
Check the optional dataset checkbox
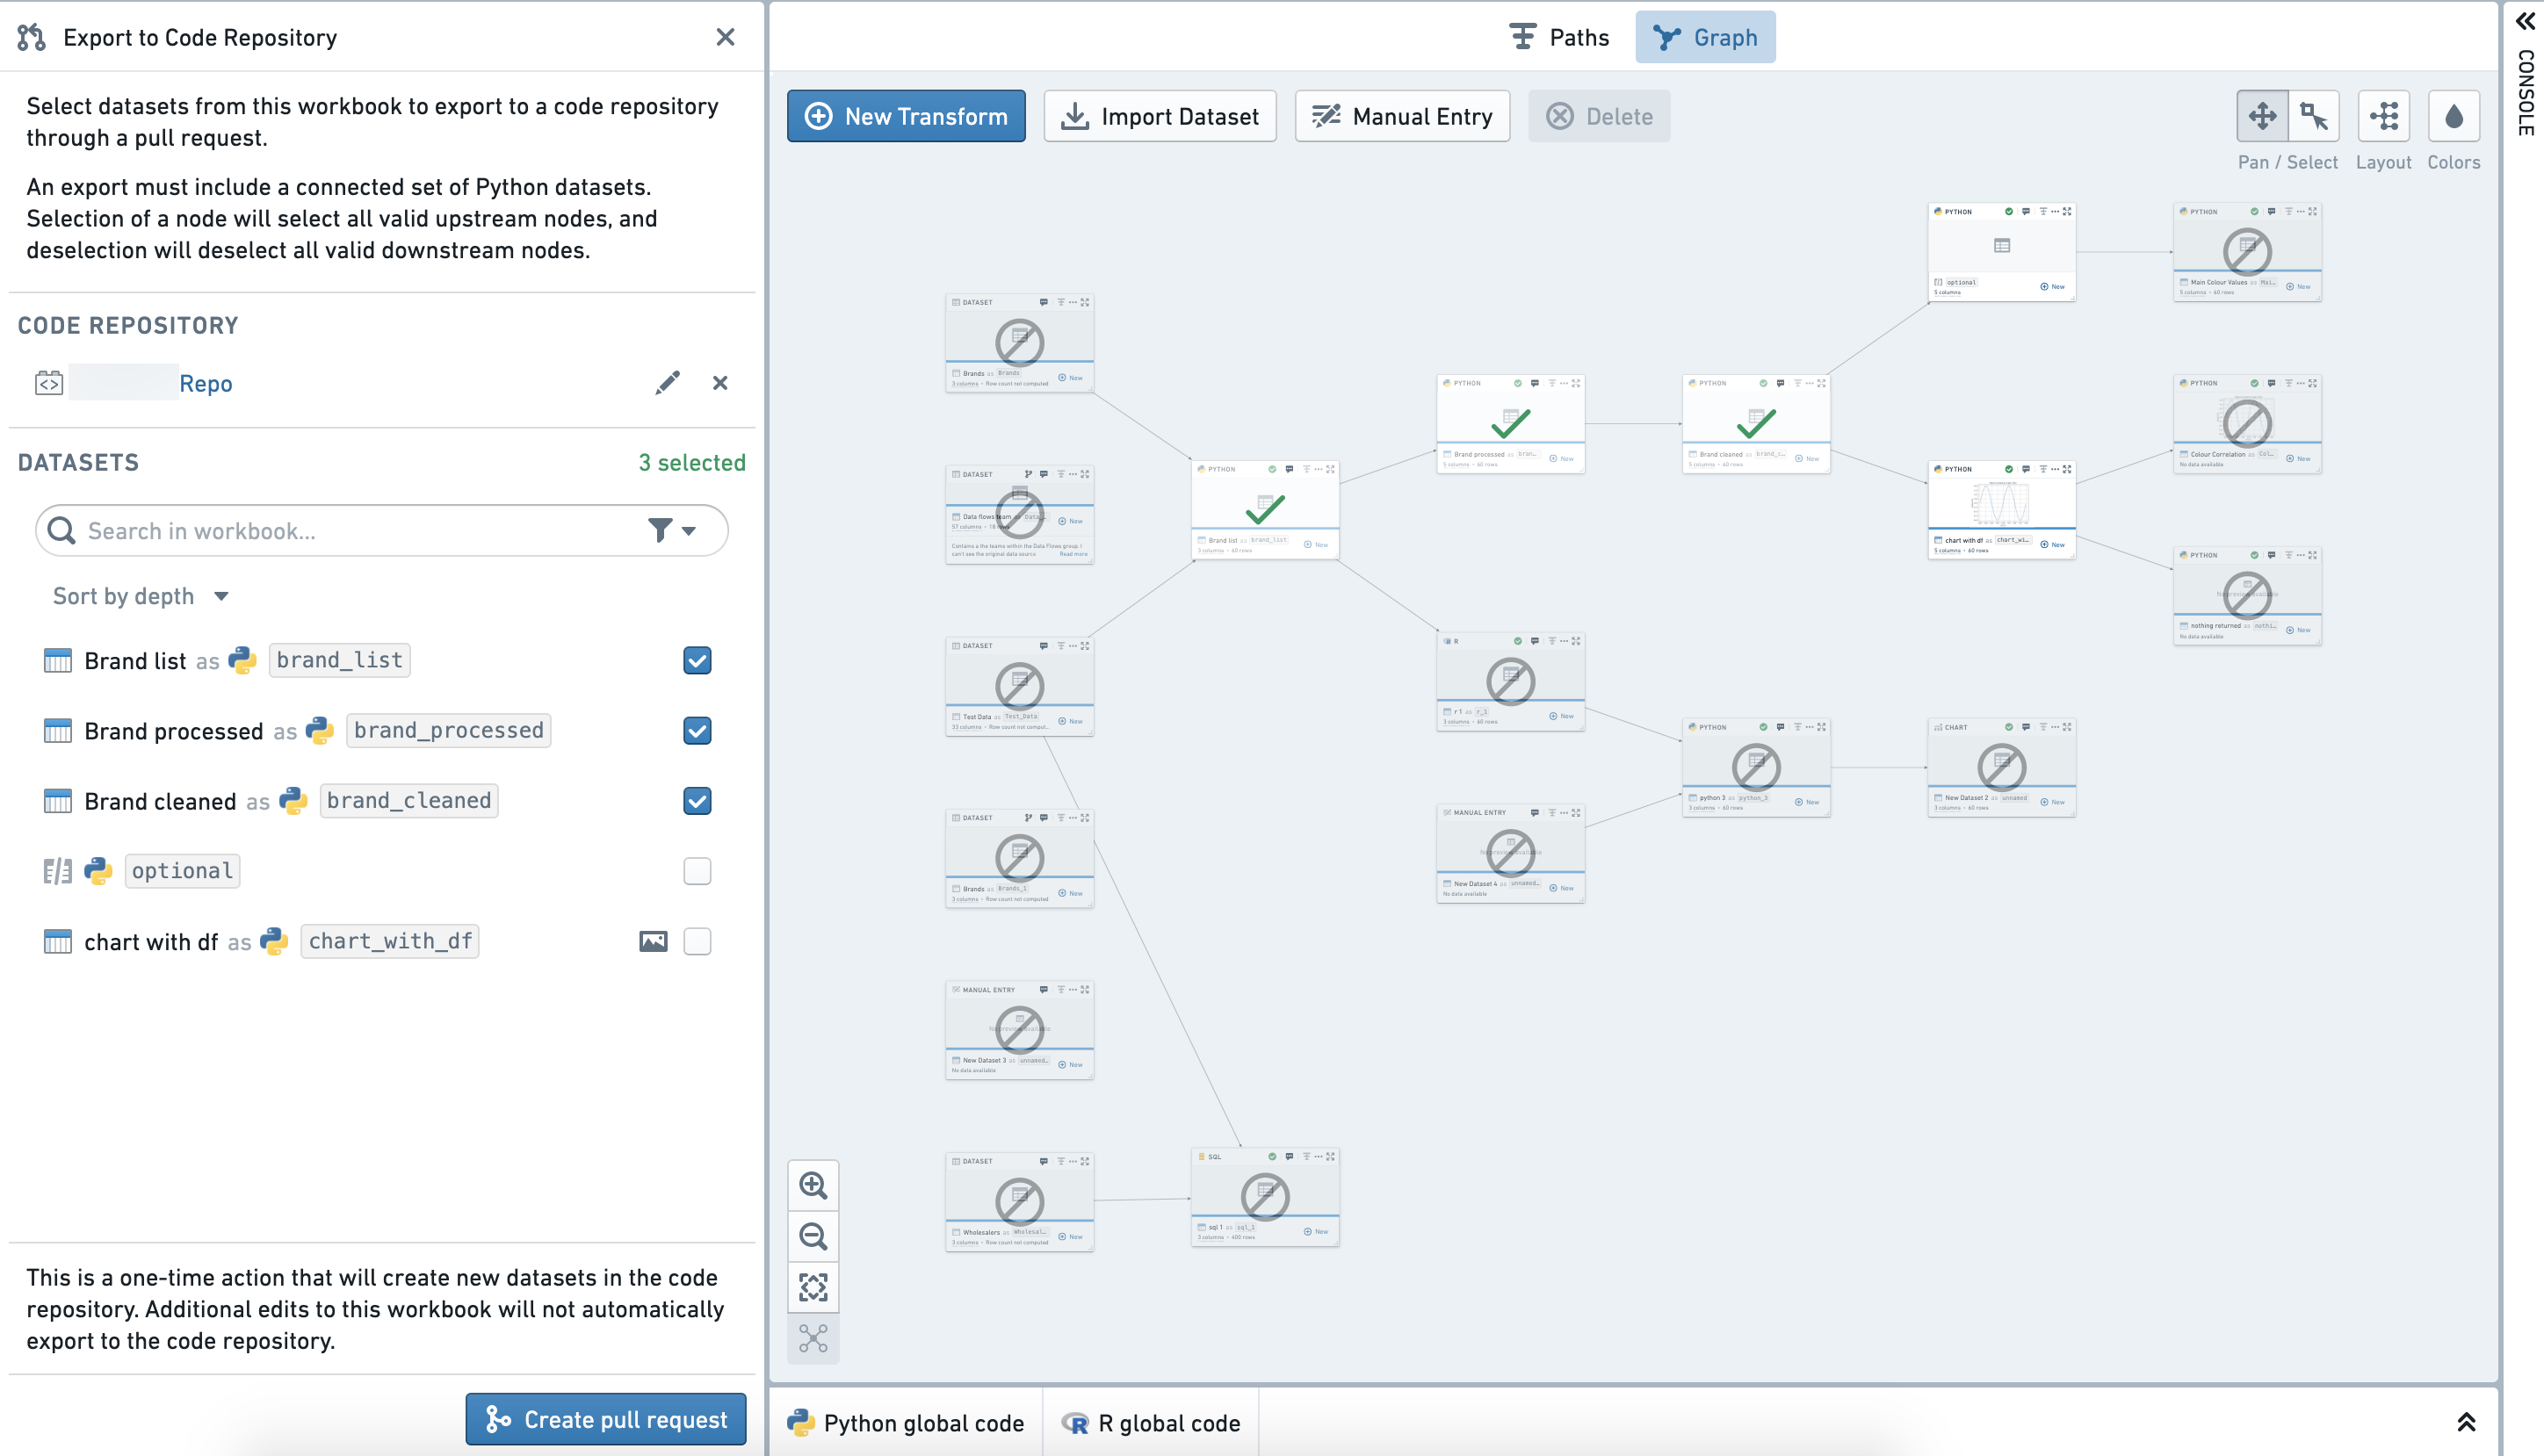pyautogui.click(x=697, y=871)
